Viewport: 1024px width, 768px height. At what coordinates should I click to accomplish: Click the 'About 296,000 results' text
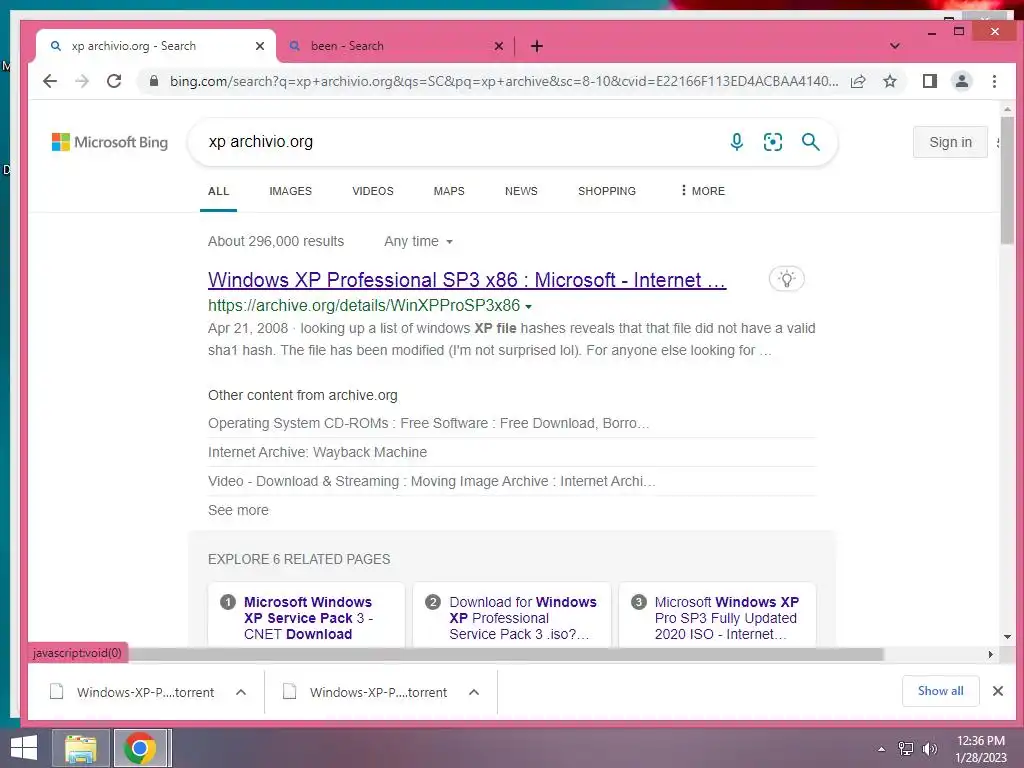(x=276, y=242)
